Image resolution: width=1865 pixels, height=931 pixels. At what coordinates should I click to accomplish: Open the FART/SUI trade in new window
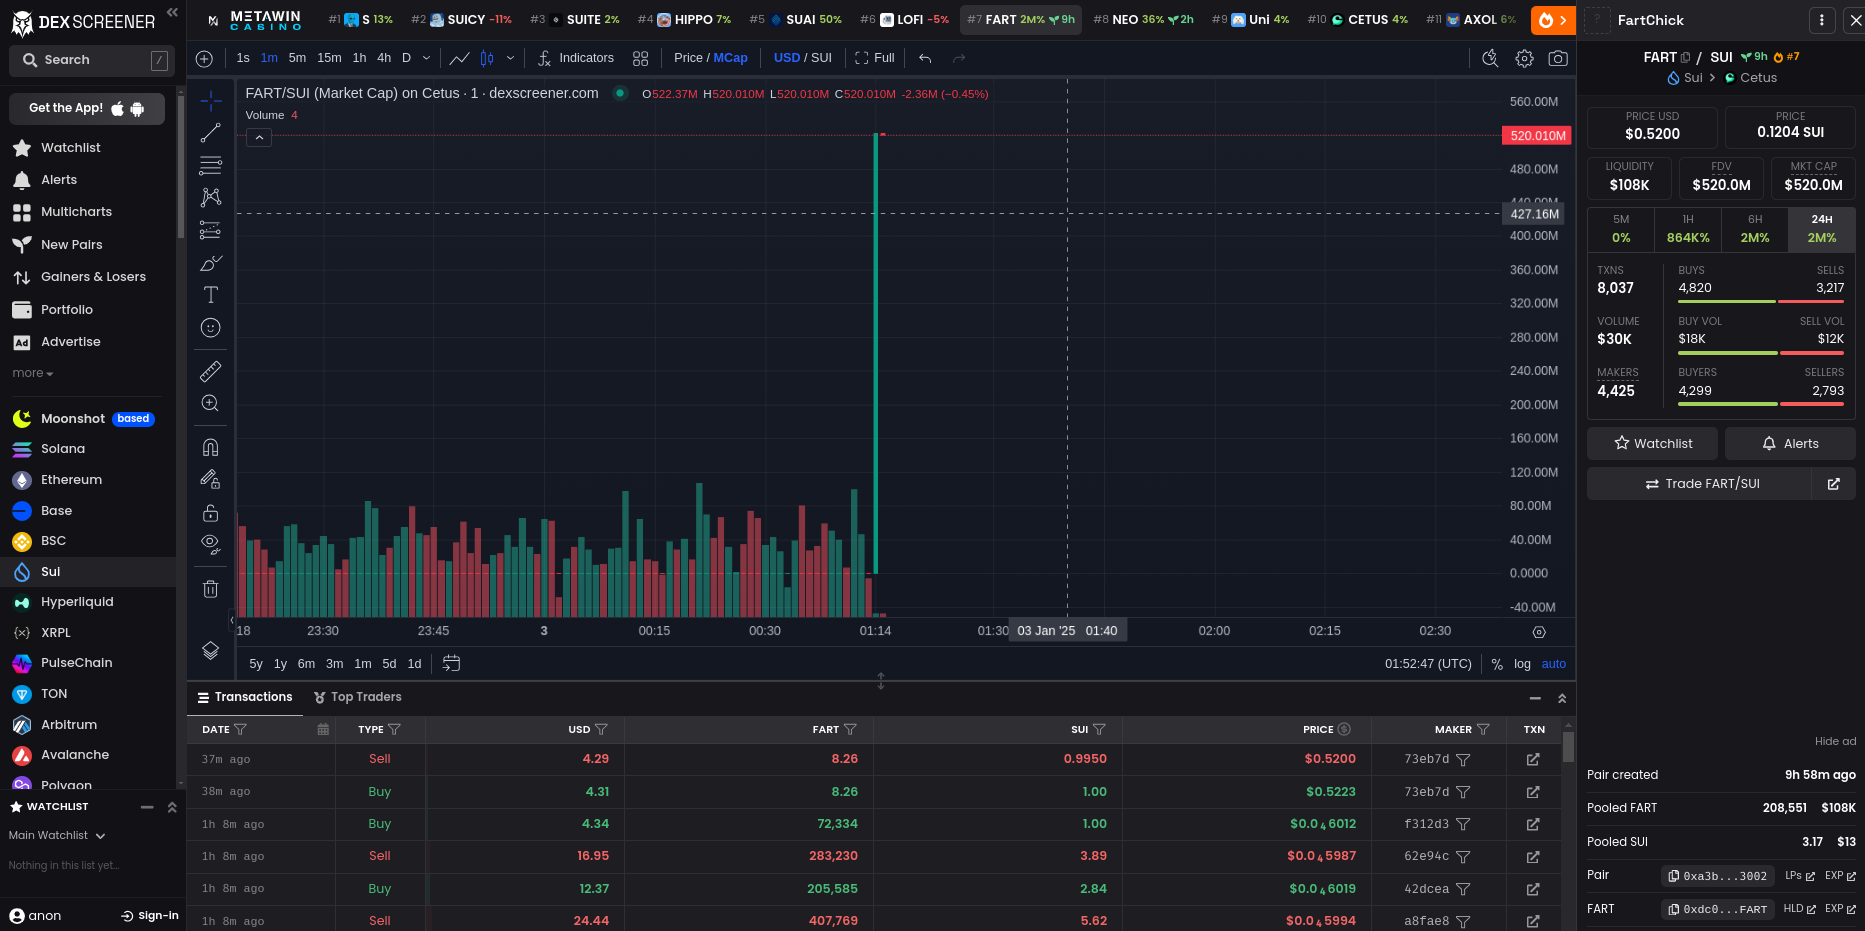(x=1834, y=484)
